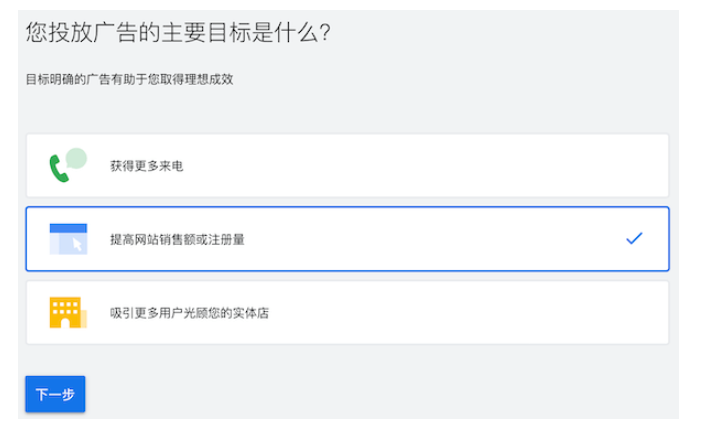Image resolution: width=709 pixels, height=434 pixels.
Task: Click the subtitle 目标明确的广告有助于您取得理想成效
Action: point(129,79)
